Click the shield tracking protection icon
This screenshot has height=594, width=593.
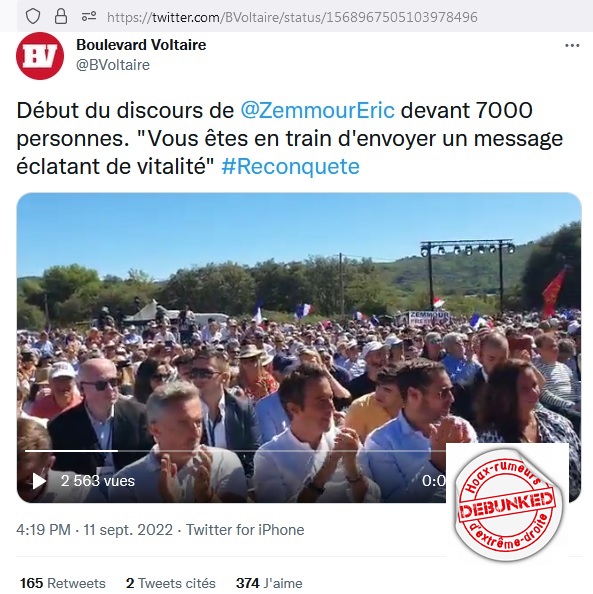pyautogui.click(x=33, y=16)
